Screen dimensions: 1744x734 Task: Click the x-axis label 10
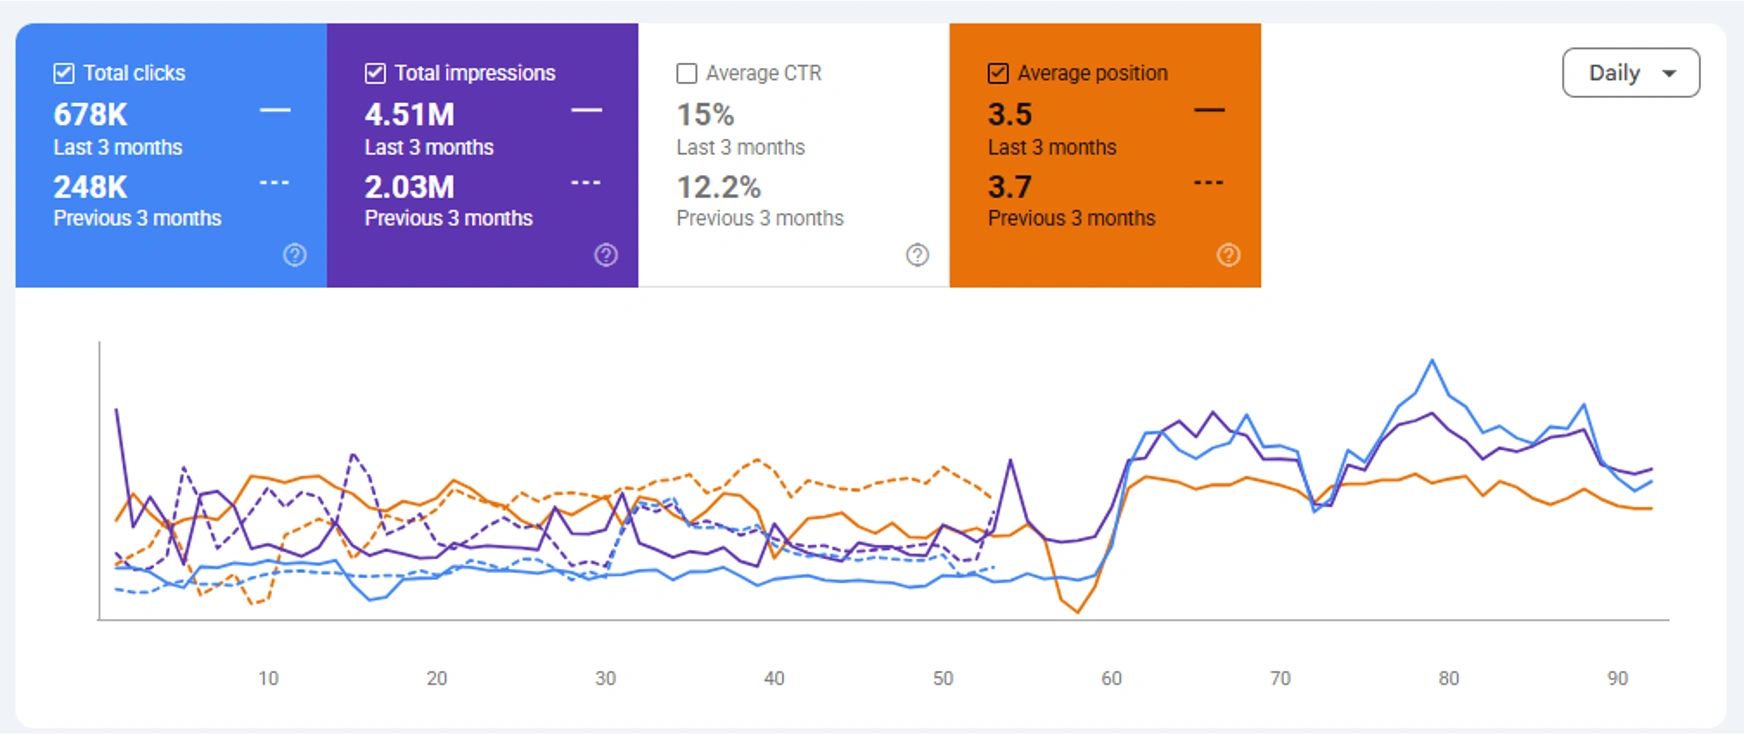point(268,678)
